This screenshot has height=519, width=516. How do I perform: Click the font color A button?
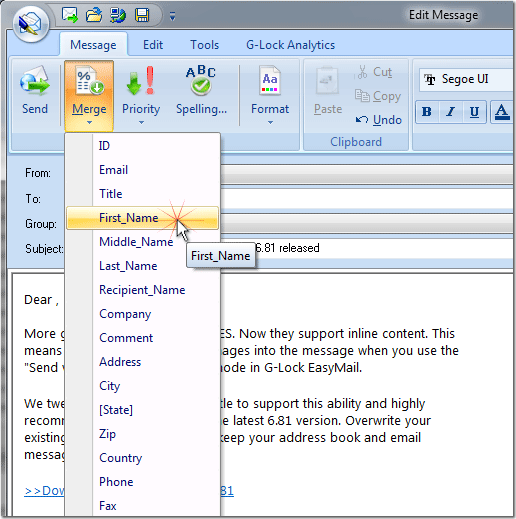tap(502, 112)
